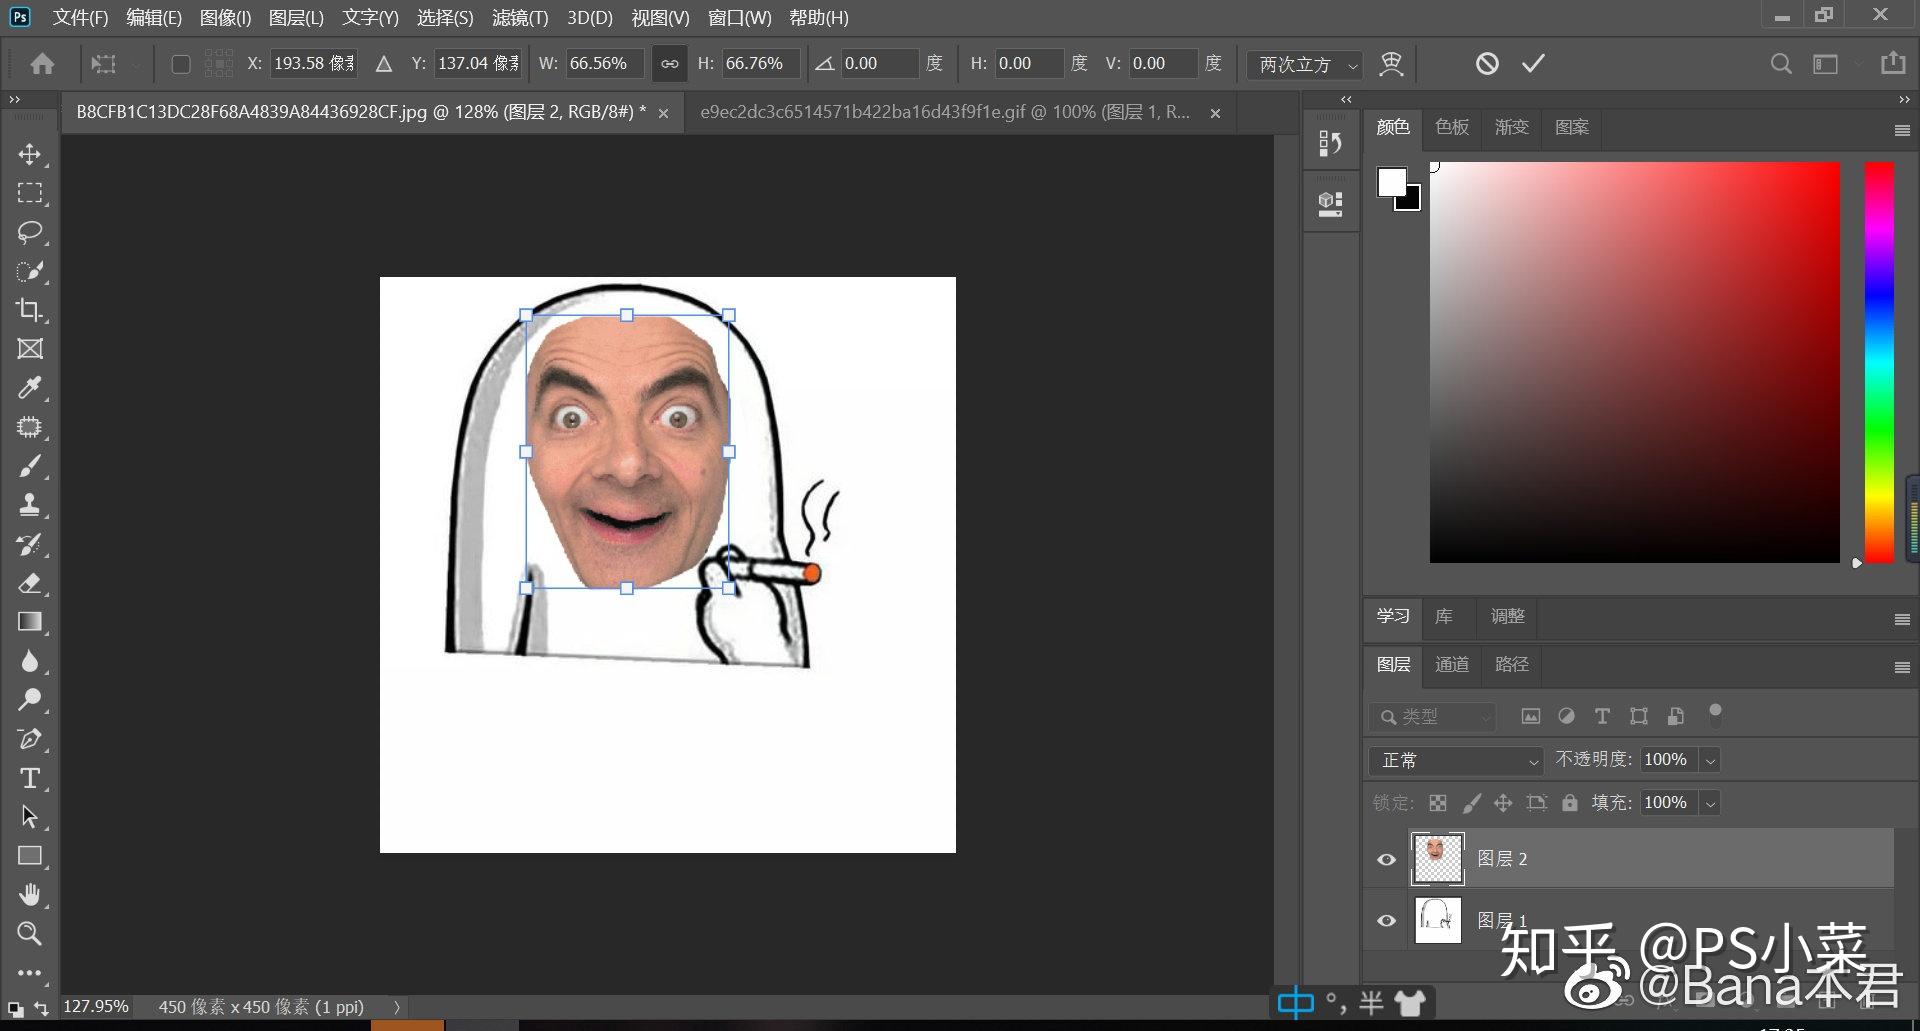Open the interpolation 两次立方 dropdown
The height and width of the screenshot is (1031, 1920).
pos(1304,64)
